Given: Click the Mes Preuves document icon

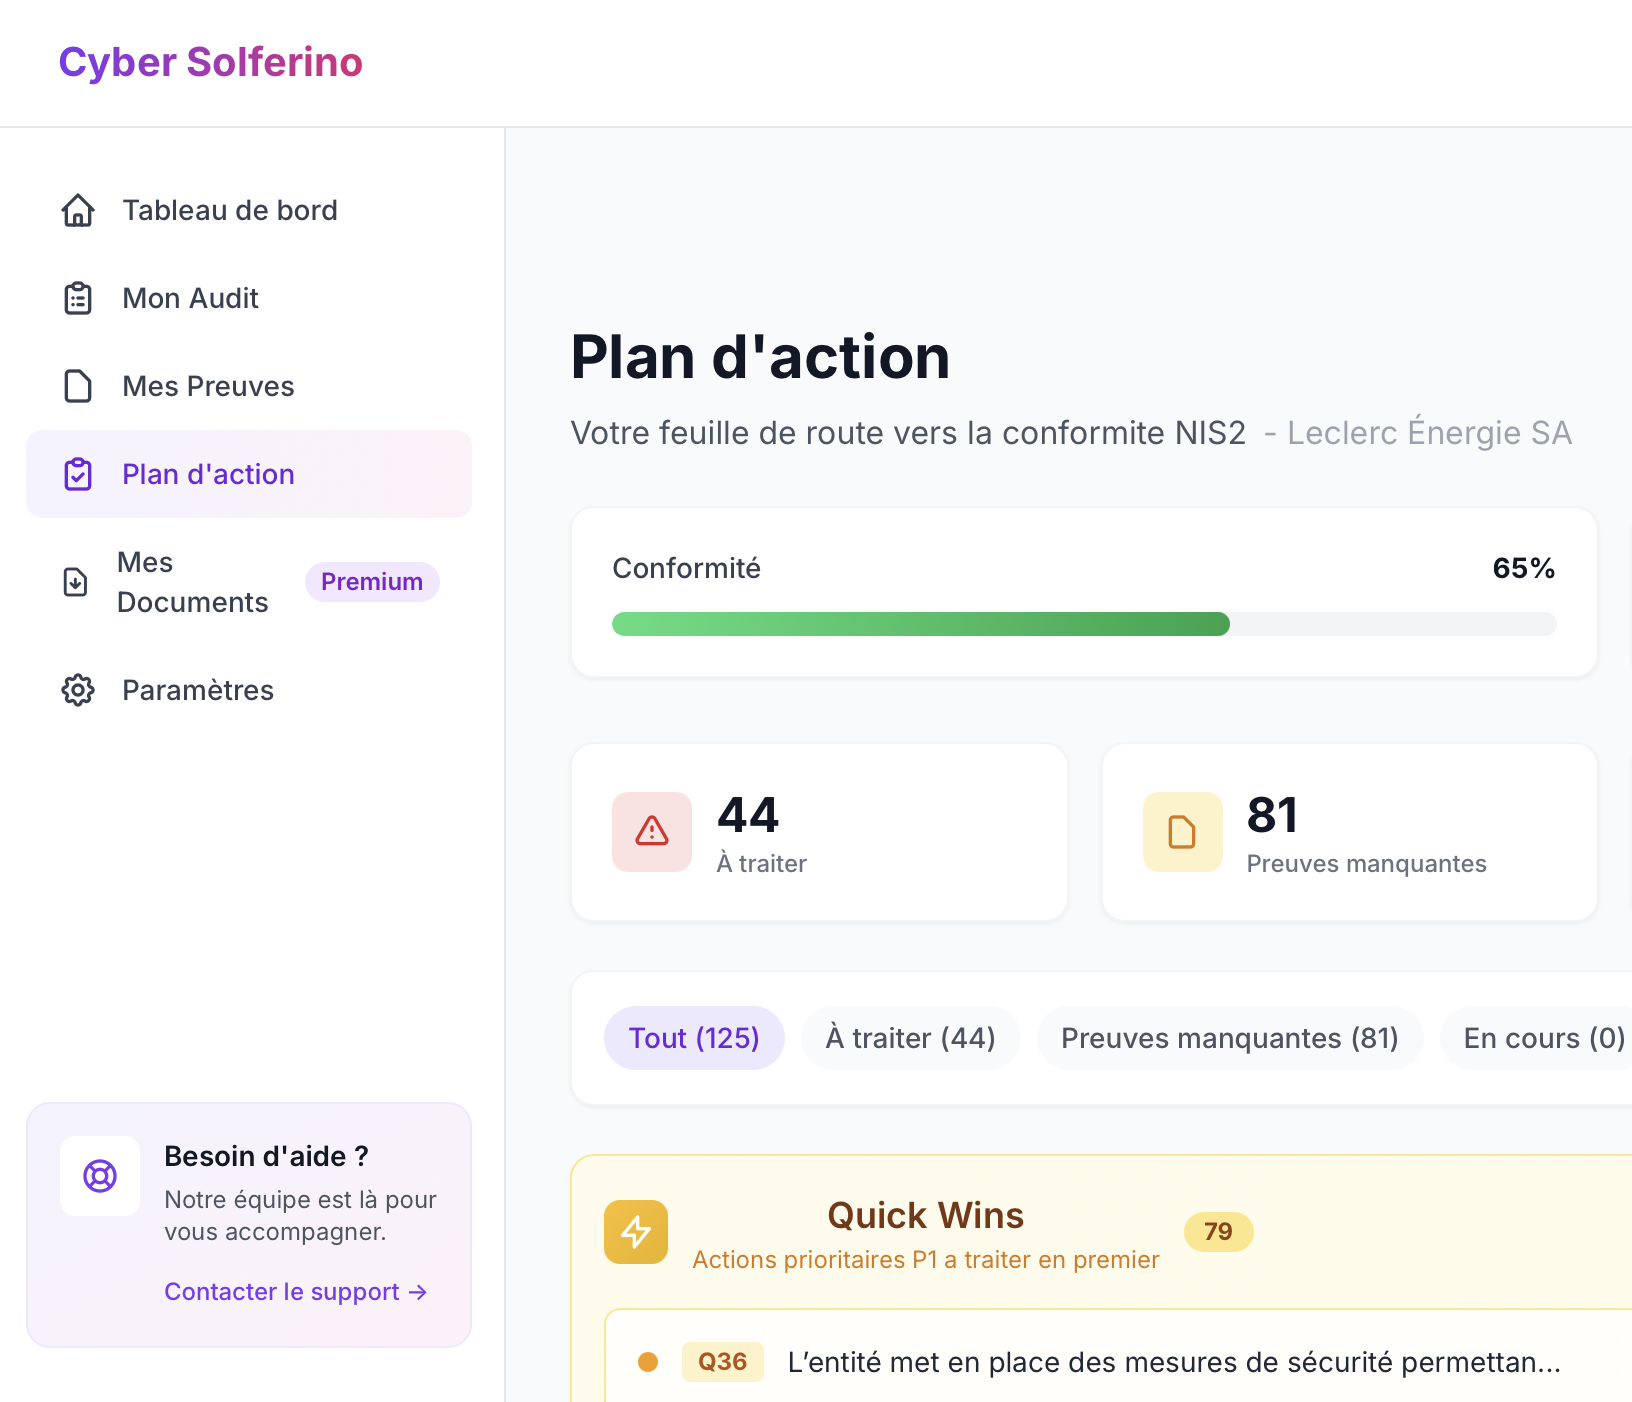Looking at the screenshot, I should pyautogui.click(x=77, y=385).
